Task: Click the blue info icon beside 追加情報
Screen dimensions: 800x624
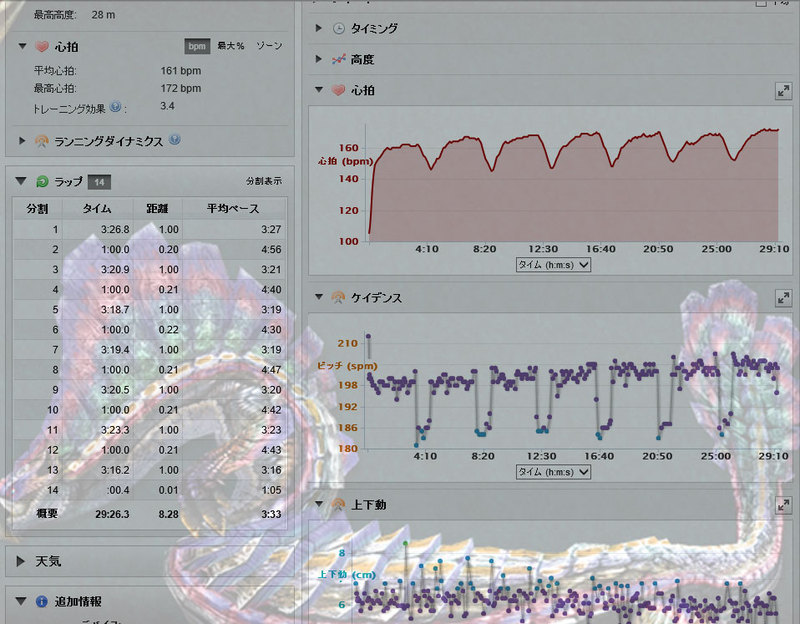Action: pos(42,602)
